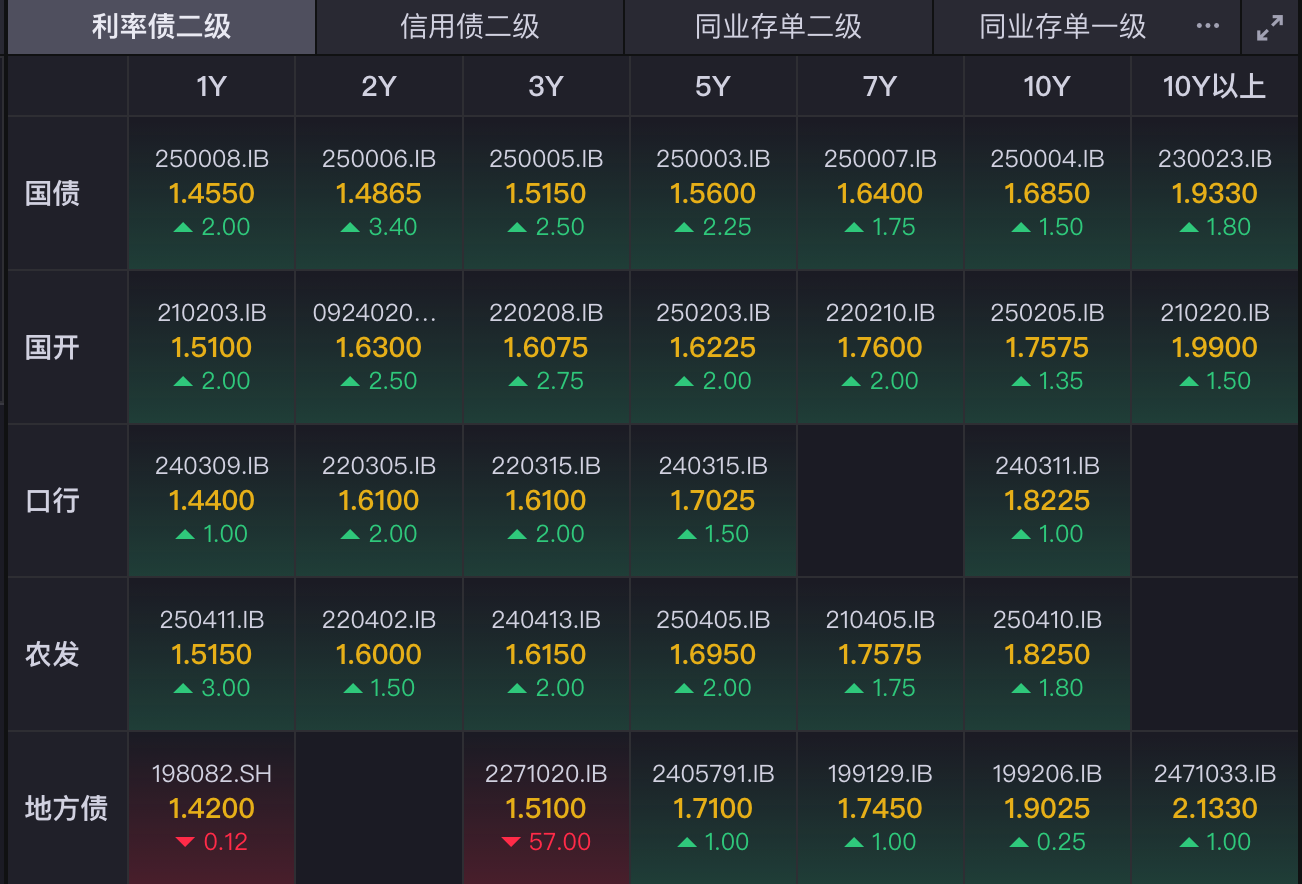Click the 口行 row label
This screenshot has width=1302, height=884.
(52, 500)
